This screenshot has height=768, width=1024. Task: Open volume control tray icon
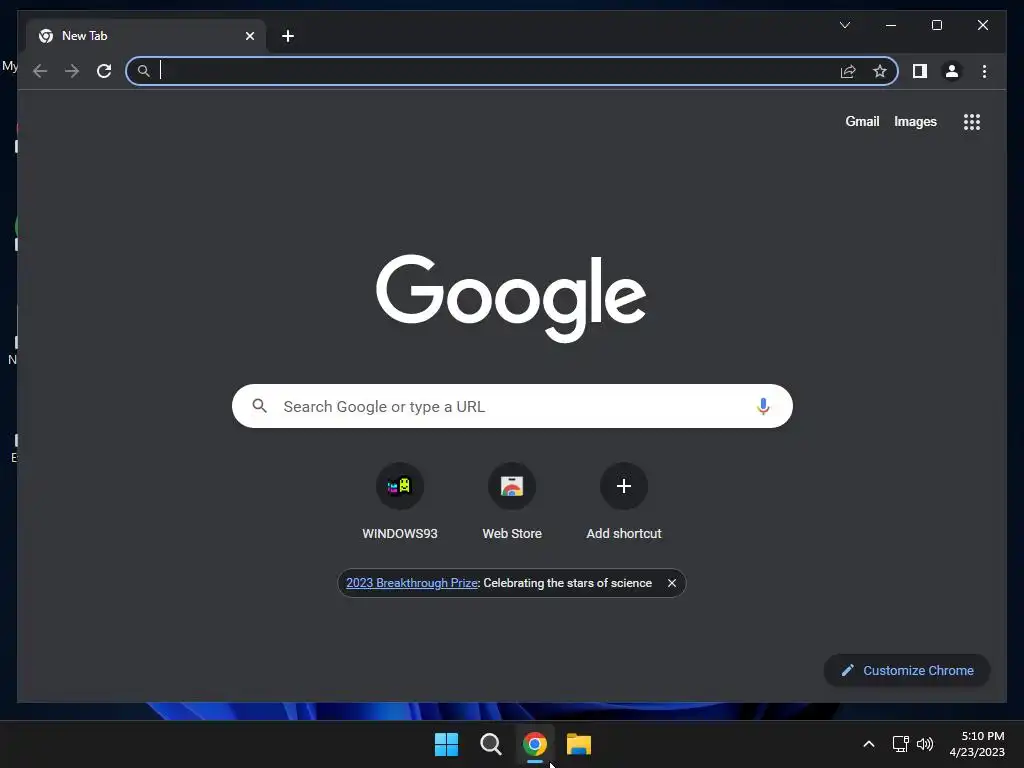tap(925, 744)
